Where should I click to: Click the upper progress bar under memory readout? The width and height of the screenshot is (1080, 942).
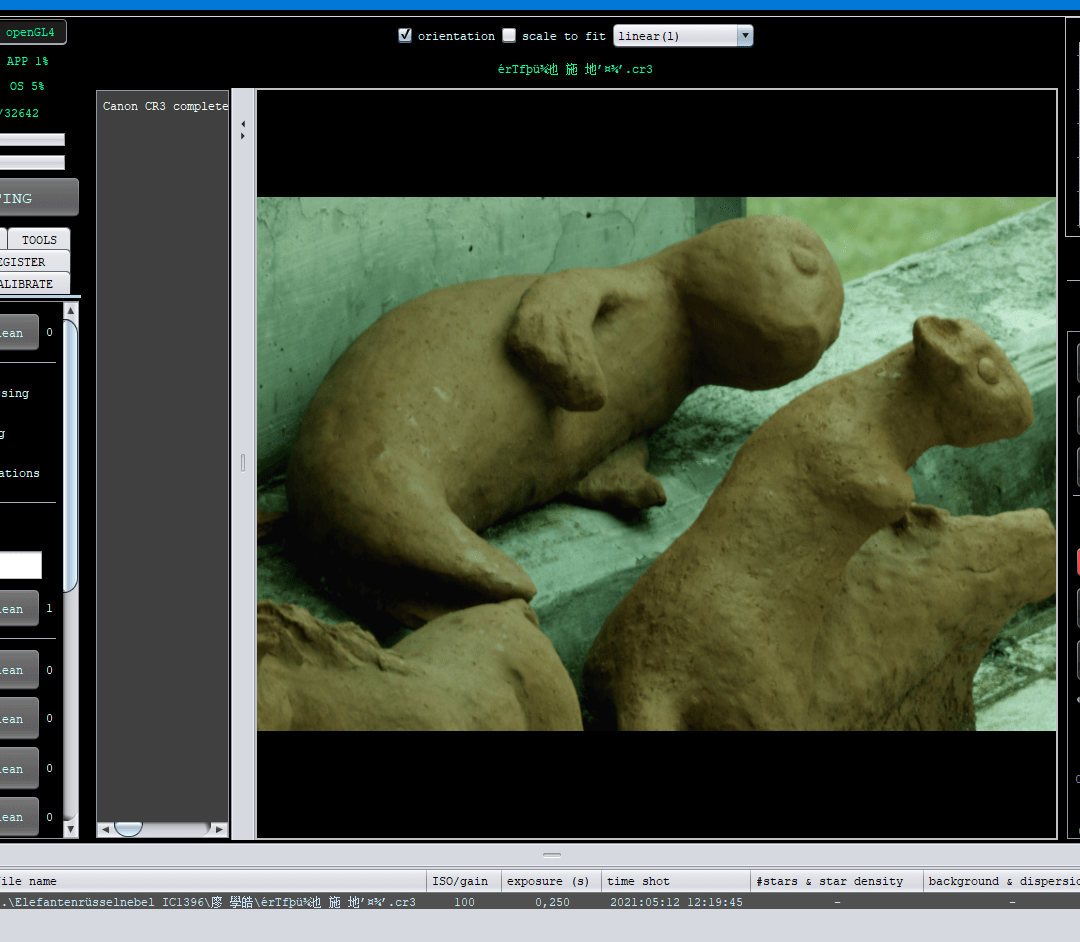click(32, 140)
